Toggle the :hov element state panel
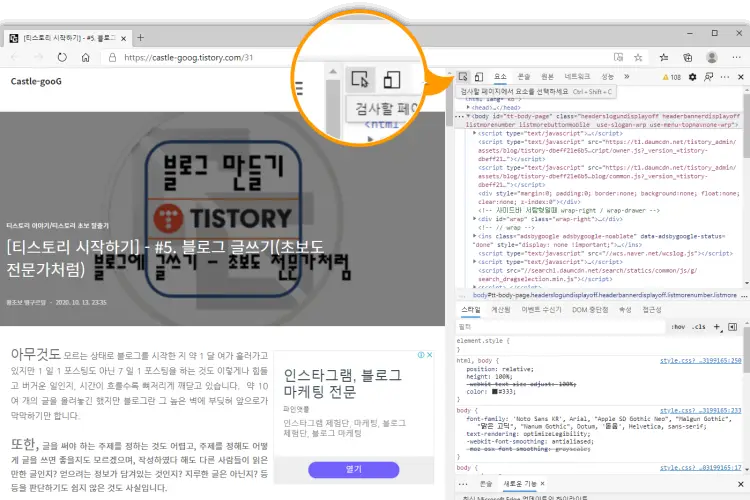This screenshot has width=750, height=500. pyautogui.click(x=678, y=327)
